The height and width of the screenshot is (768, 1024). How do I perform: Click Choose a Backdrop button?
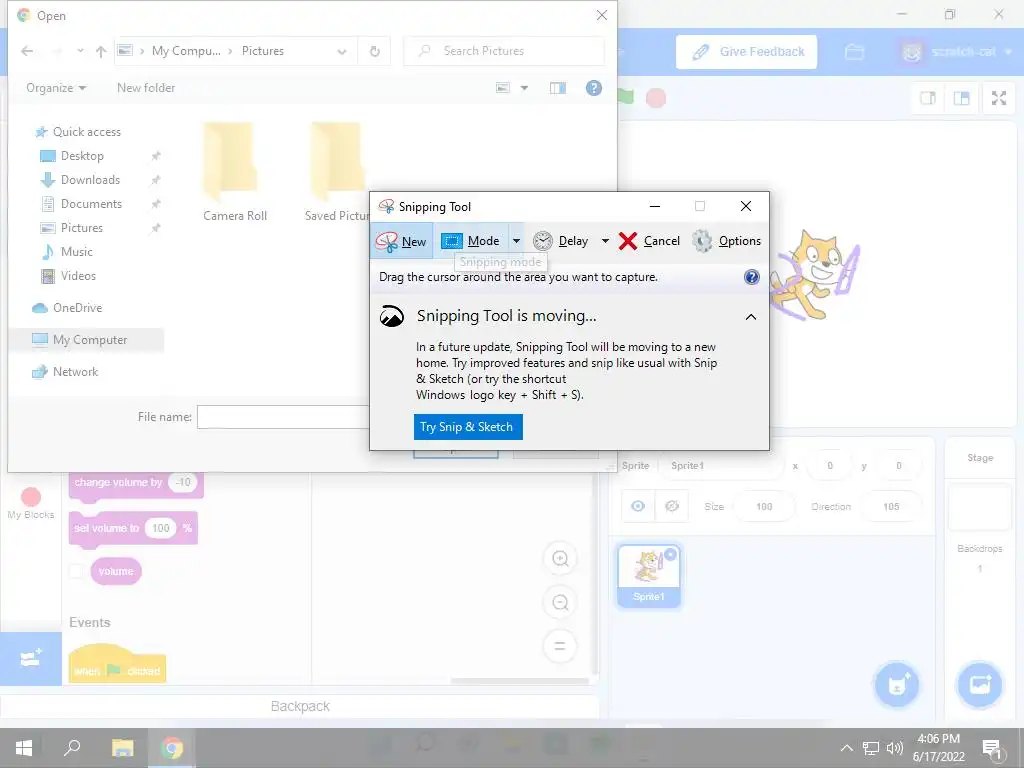point(979,684)
